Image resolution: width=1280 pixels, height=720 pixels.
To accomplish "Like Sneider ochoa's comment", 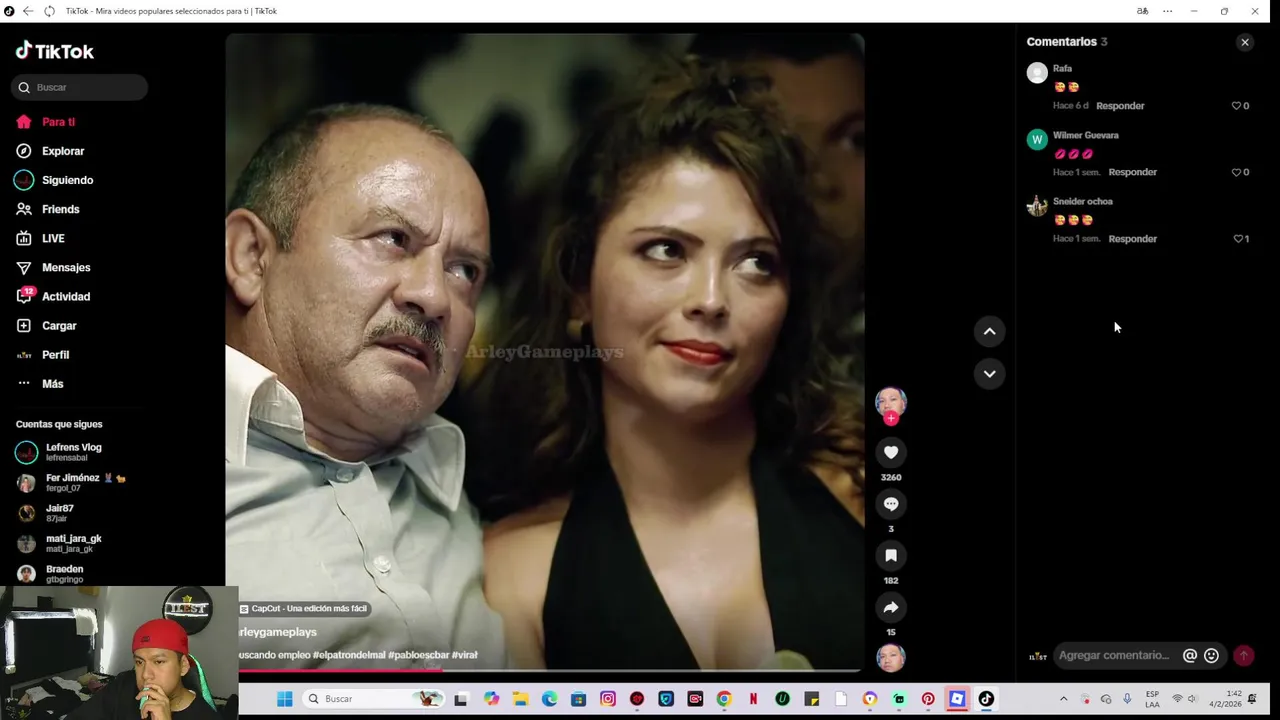I will tap(1238, 239).
